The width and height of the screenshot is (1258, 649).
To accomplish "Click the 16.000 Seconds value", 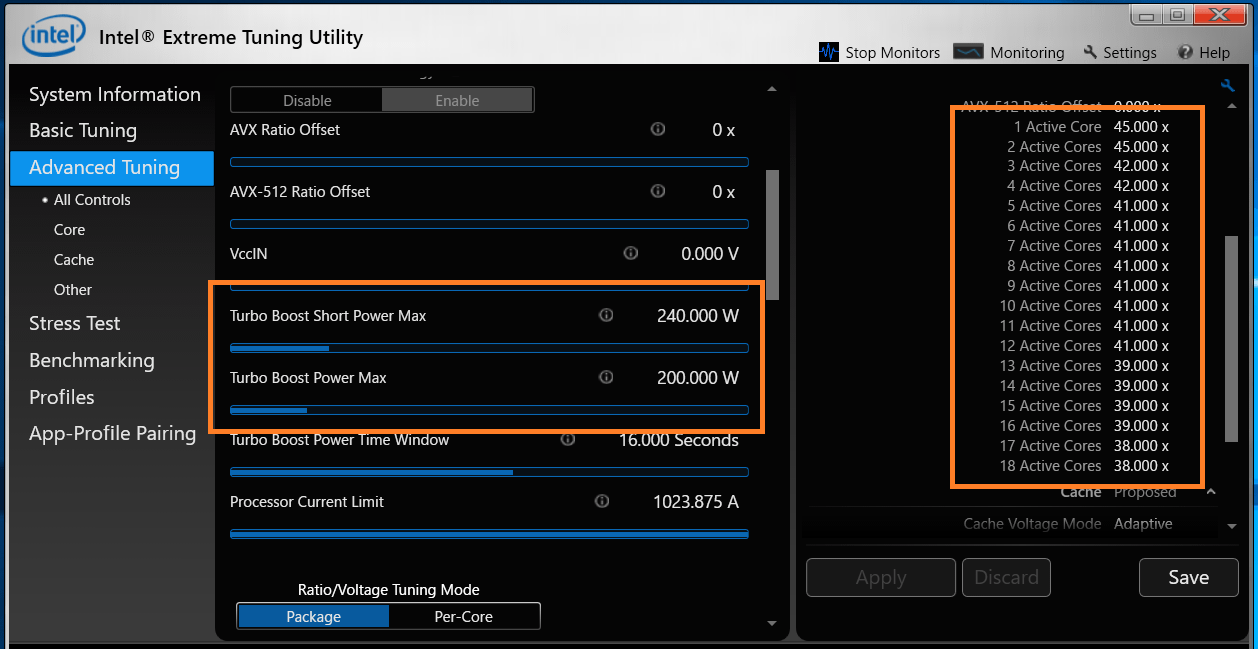I will point(679,440).
